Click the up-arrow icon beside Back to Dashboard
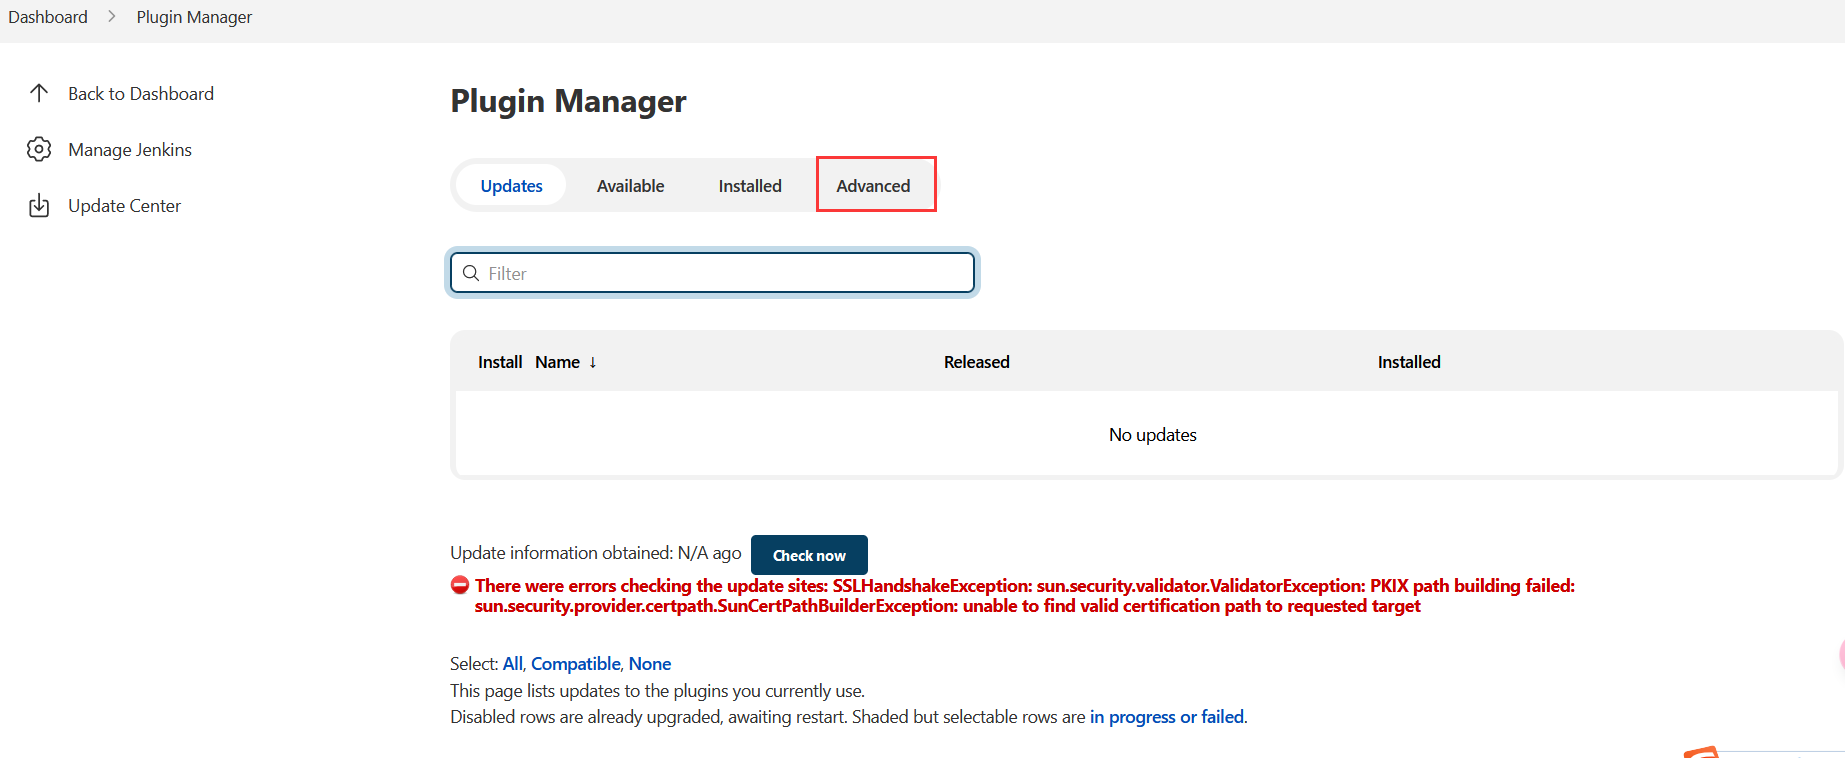The image size is (1845, 758). coord(39,93)
